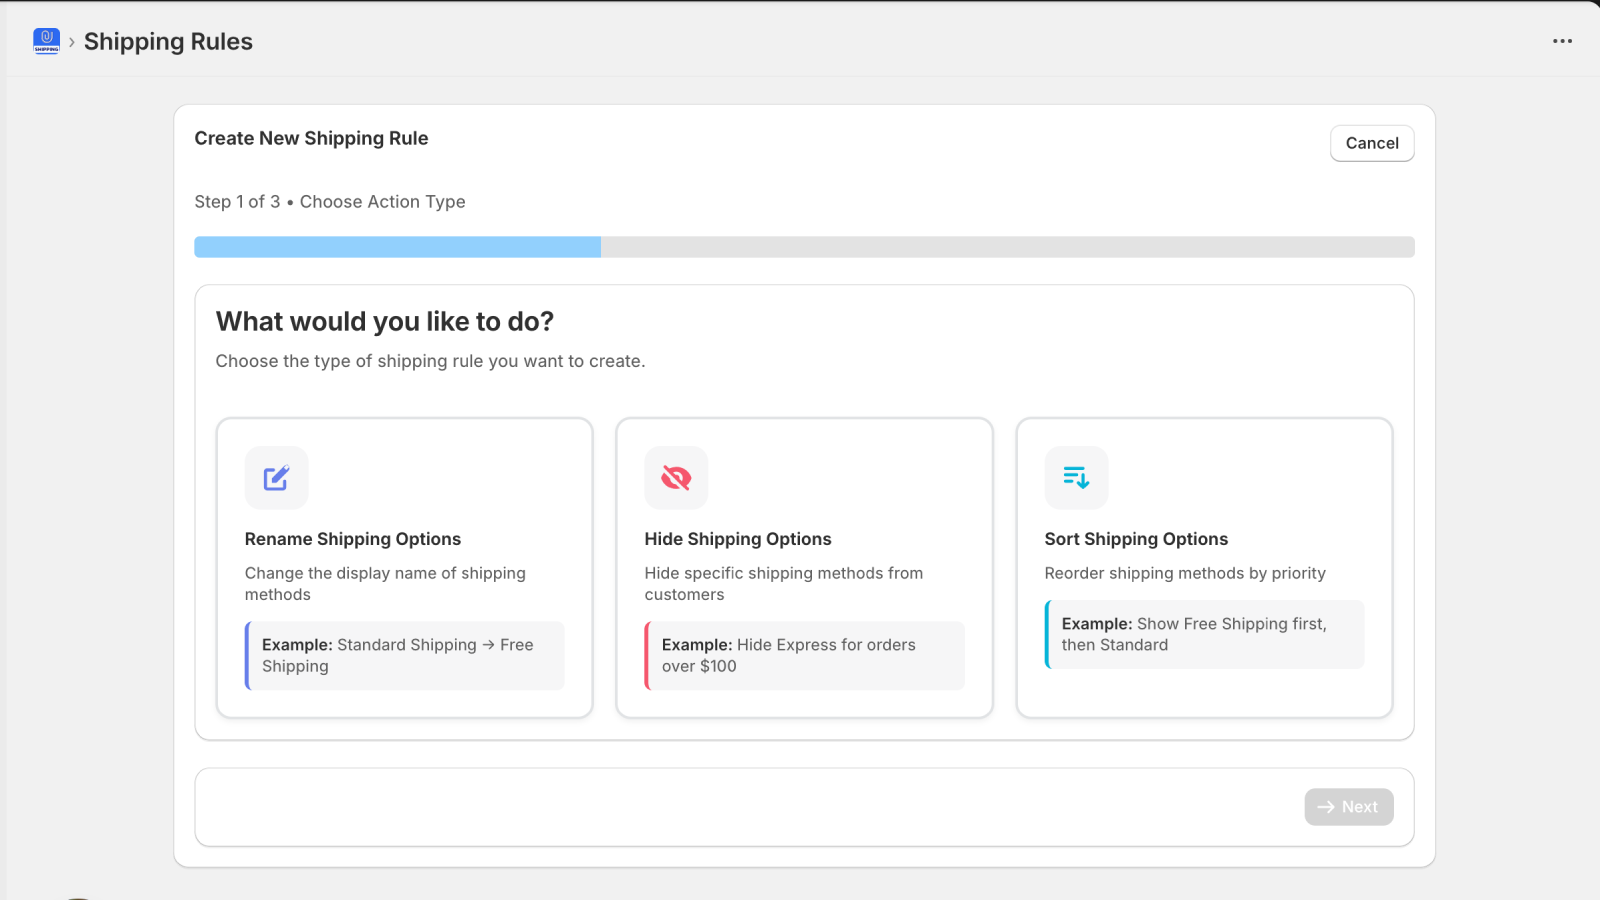Click 'Change the display name' description text
The height and width of the screenshot is (900, 1600).
(385, 583)
